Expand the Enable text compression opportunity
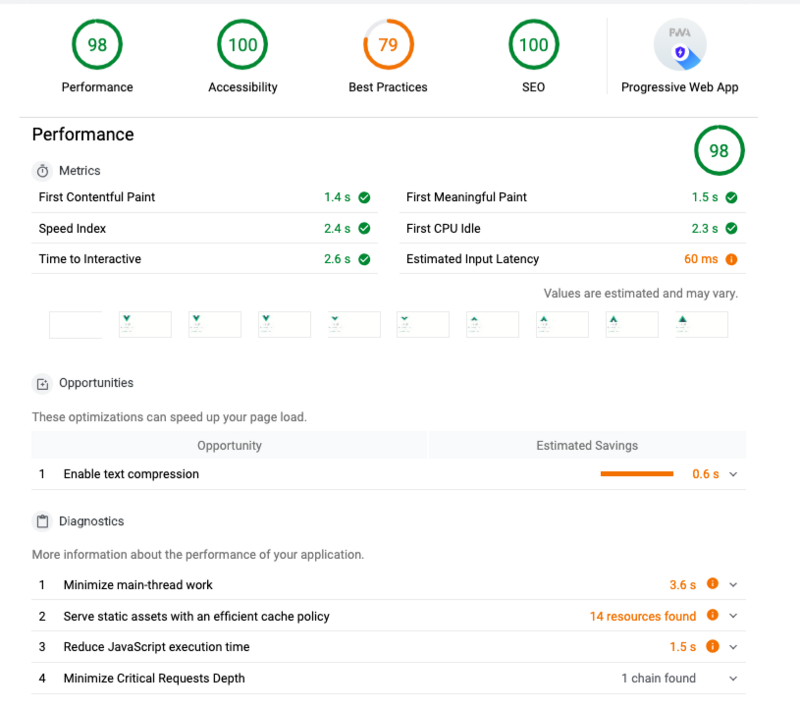This screenshot has height=709, width=800. coord(733,474)
